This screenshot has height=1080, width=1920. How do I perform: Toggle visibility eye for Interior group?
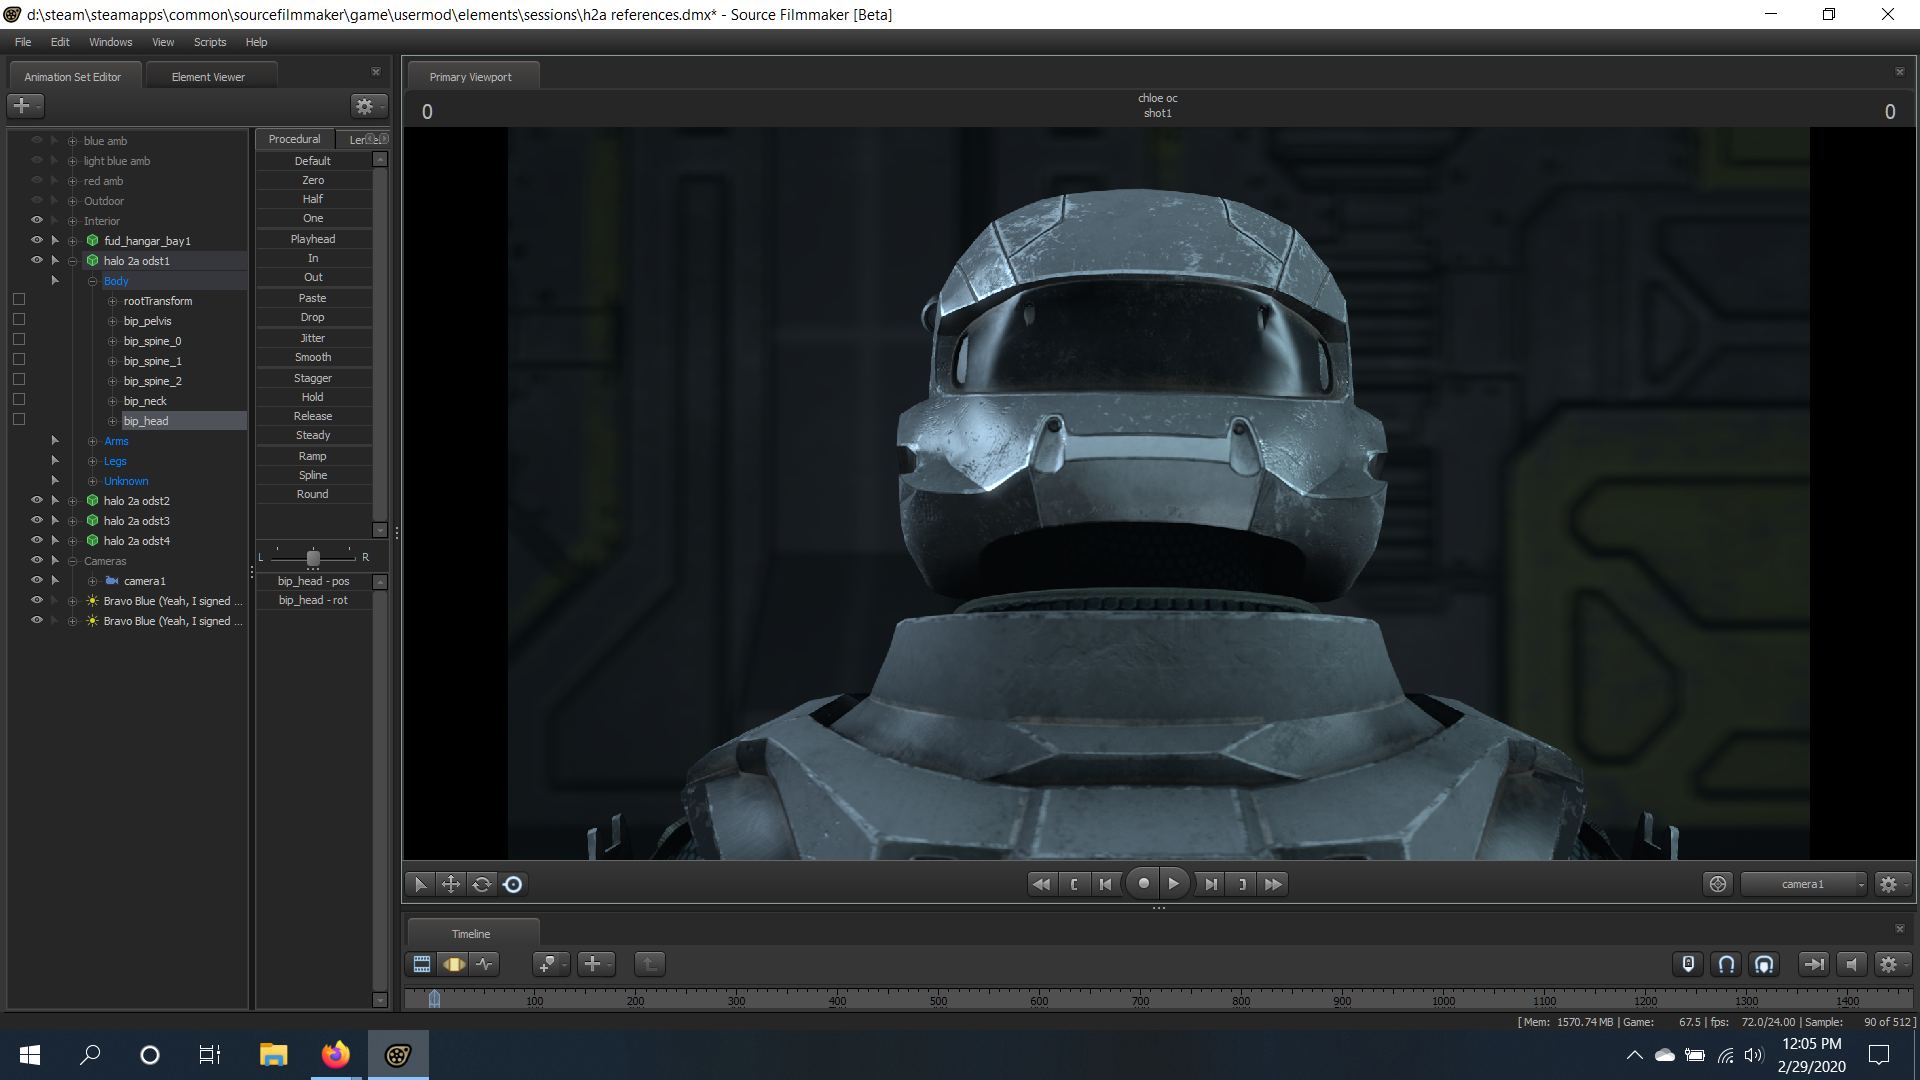(x=37, y=220)
